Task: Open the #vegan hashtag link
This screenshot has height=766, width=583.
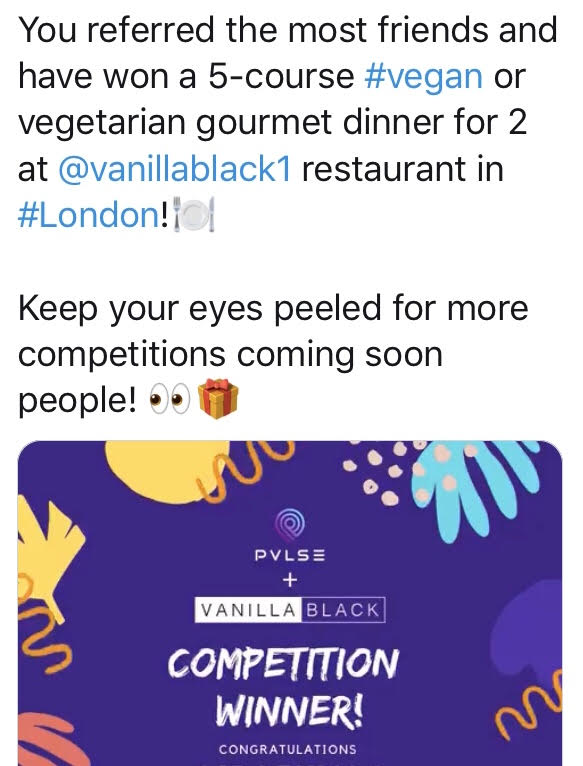Action: (424, 77)
